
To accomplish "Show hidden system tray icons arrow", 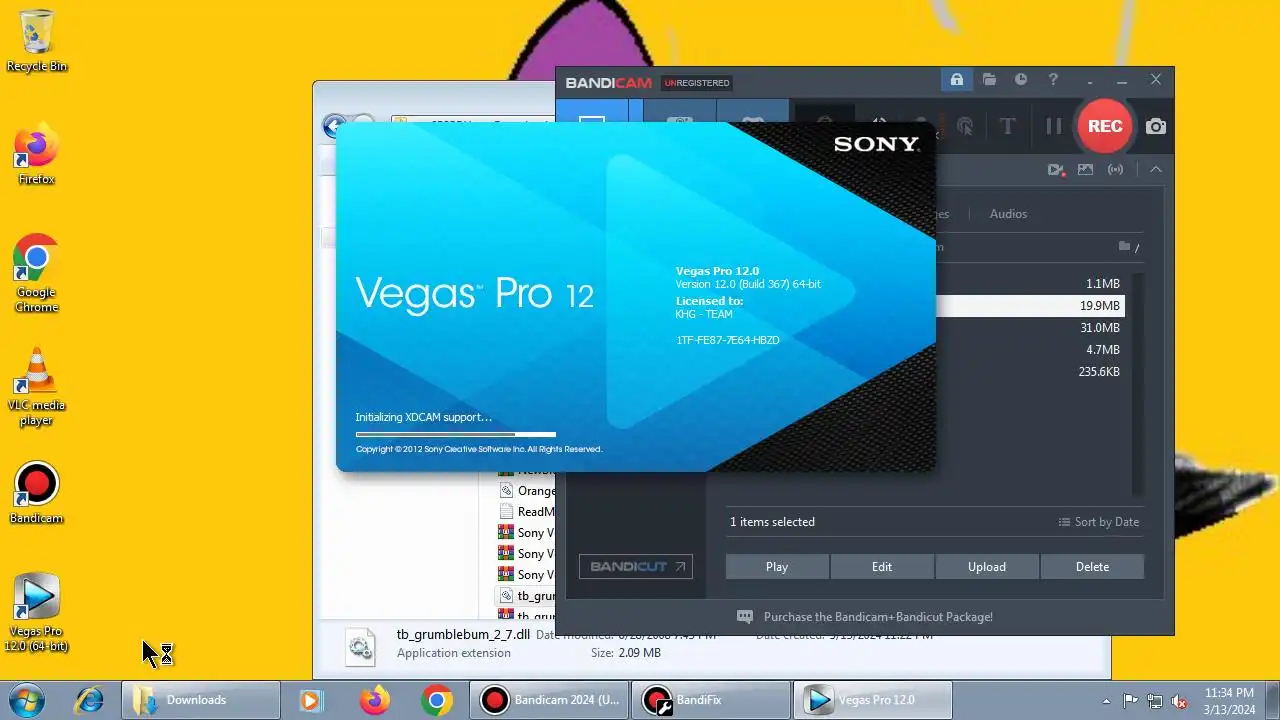I will click(x=1106, y=701).
